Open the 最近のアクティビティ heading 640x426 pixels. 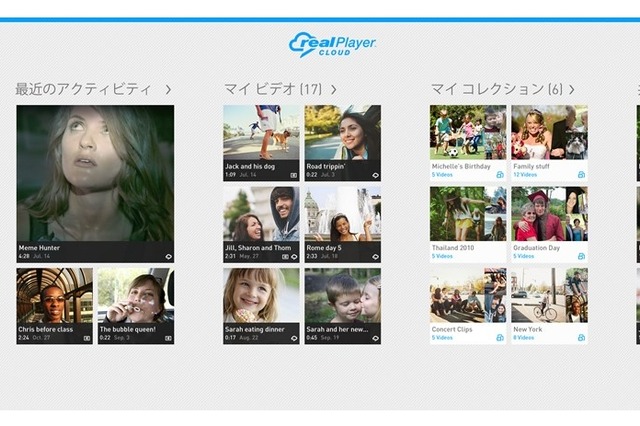[x=83, y=89]
